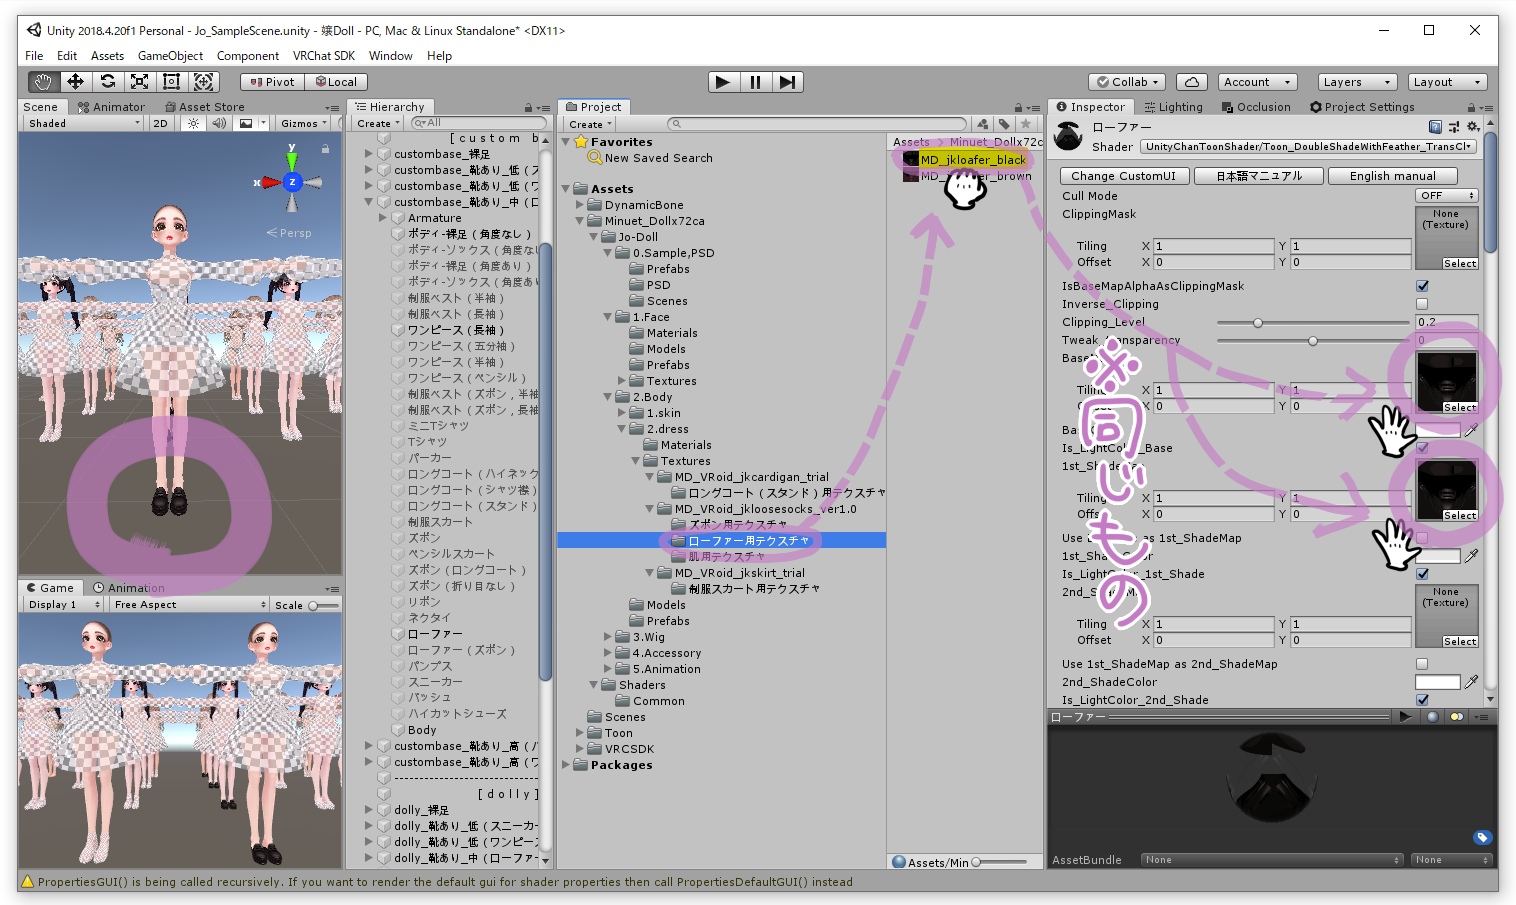Open scene effects image icon
The height and width of the screenshot is (905, 1516).
246,124
